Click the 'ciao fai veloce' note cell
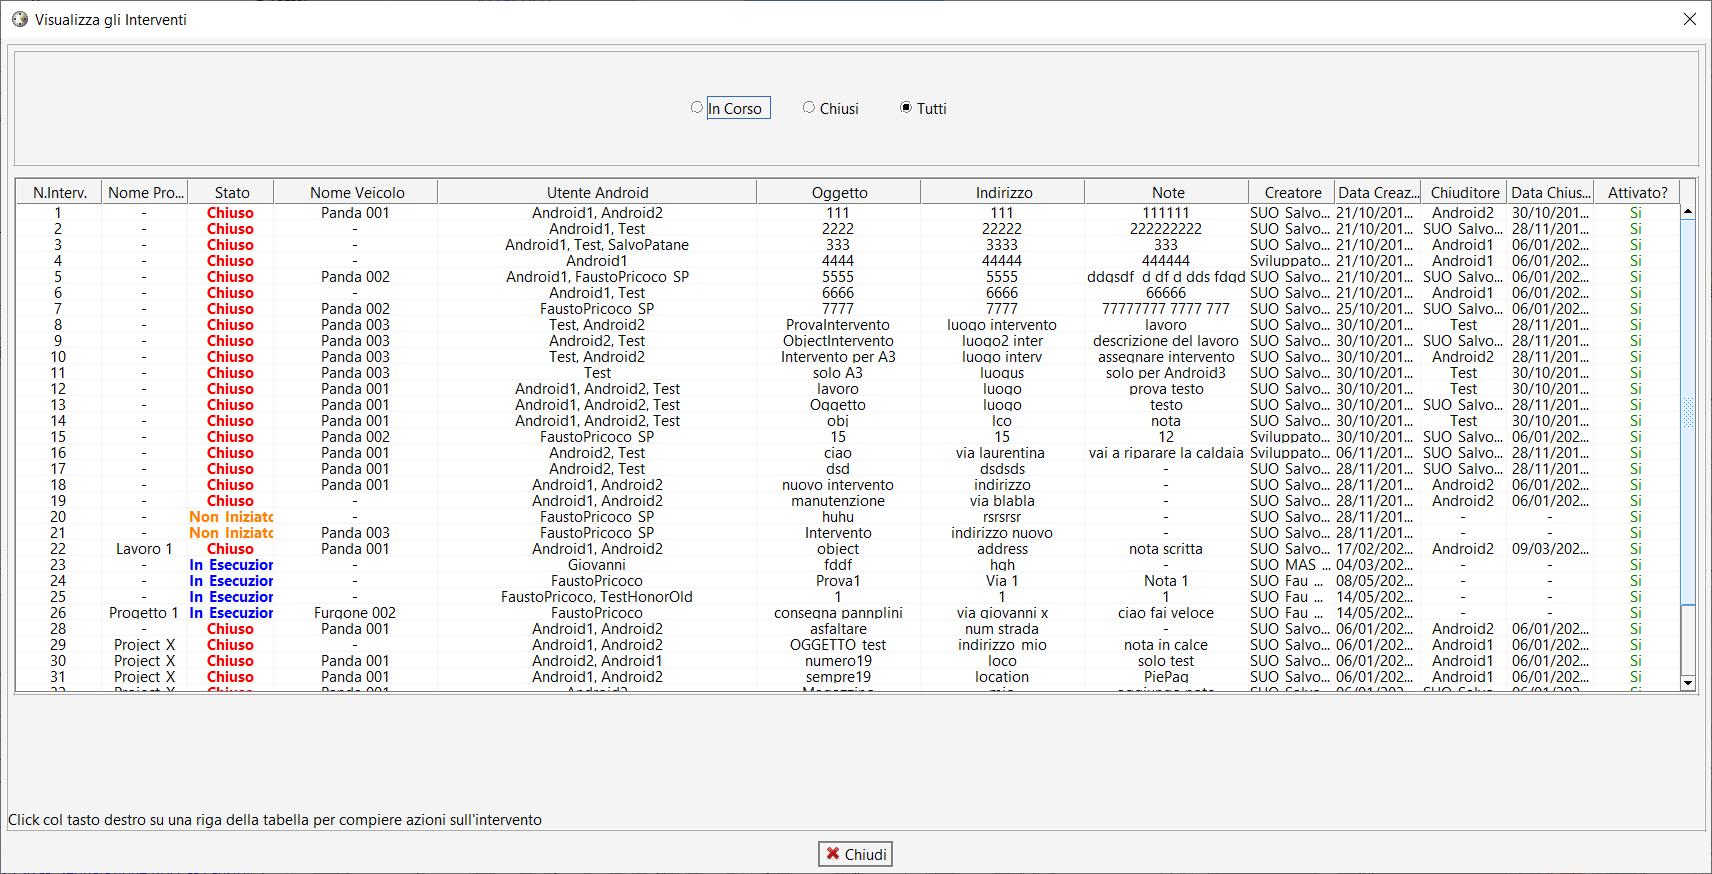This screenshot has height=874, width=1712. click(1166, 613)
